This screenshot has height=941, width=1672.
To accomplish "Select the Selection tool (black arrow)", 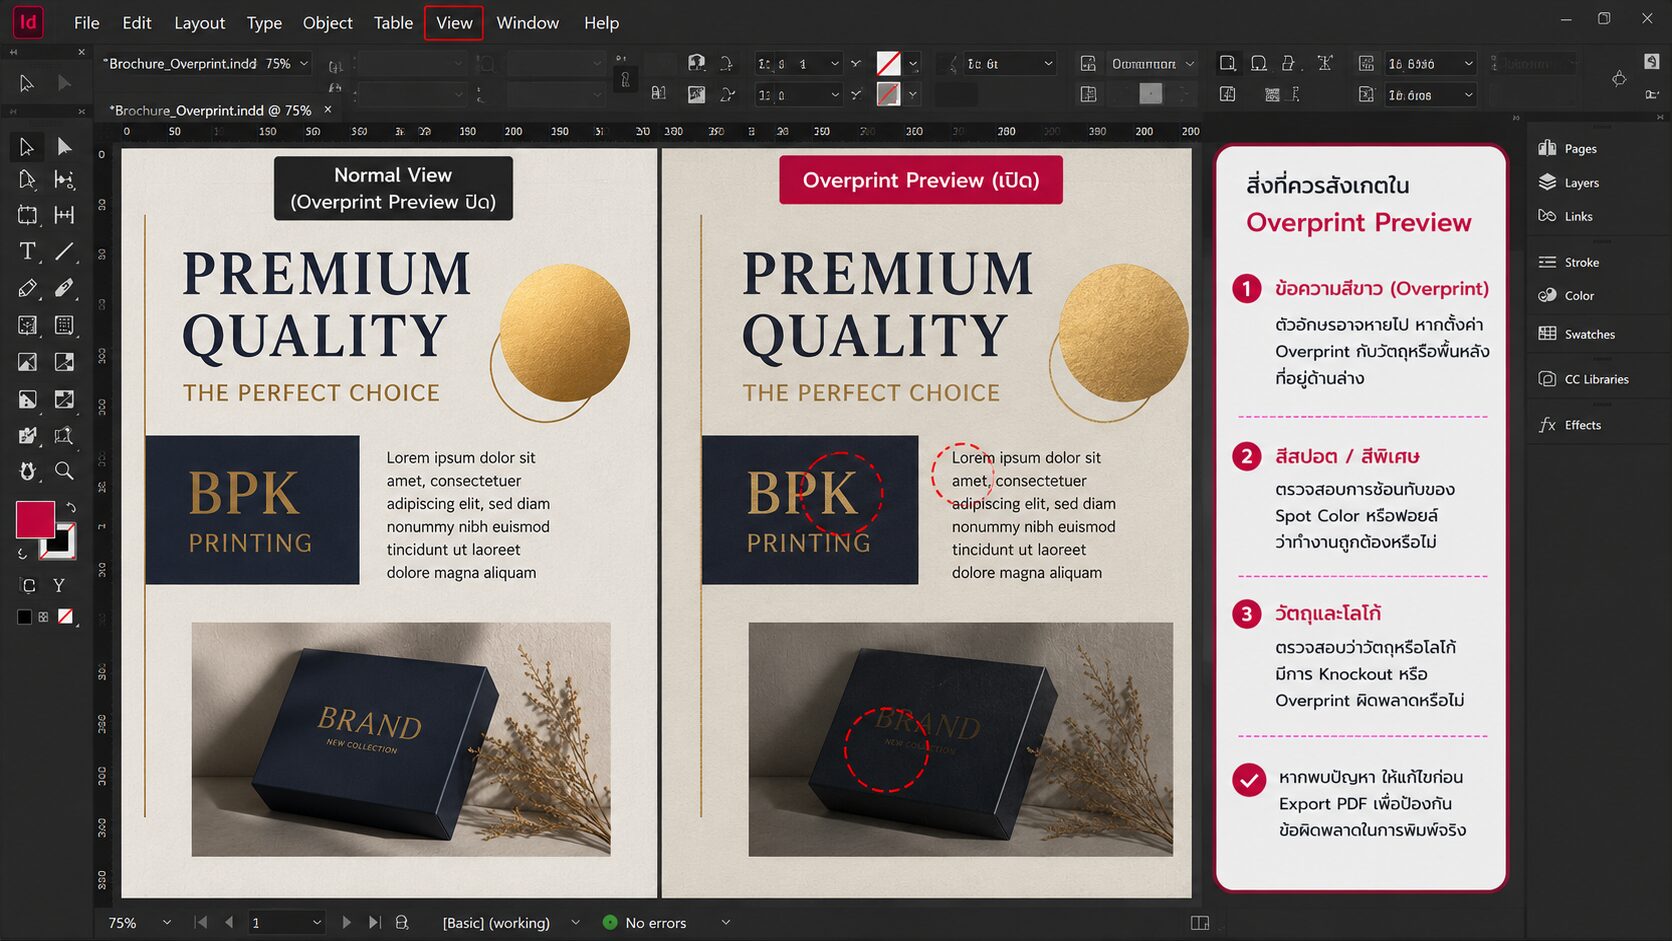I will tap(27, 147).
